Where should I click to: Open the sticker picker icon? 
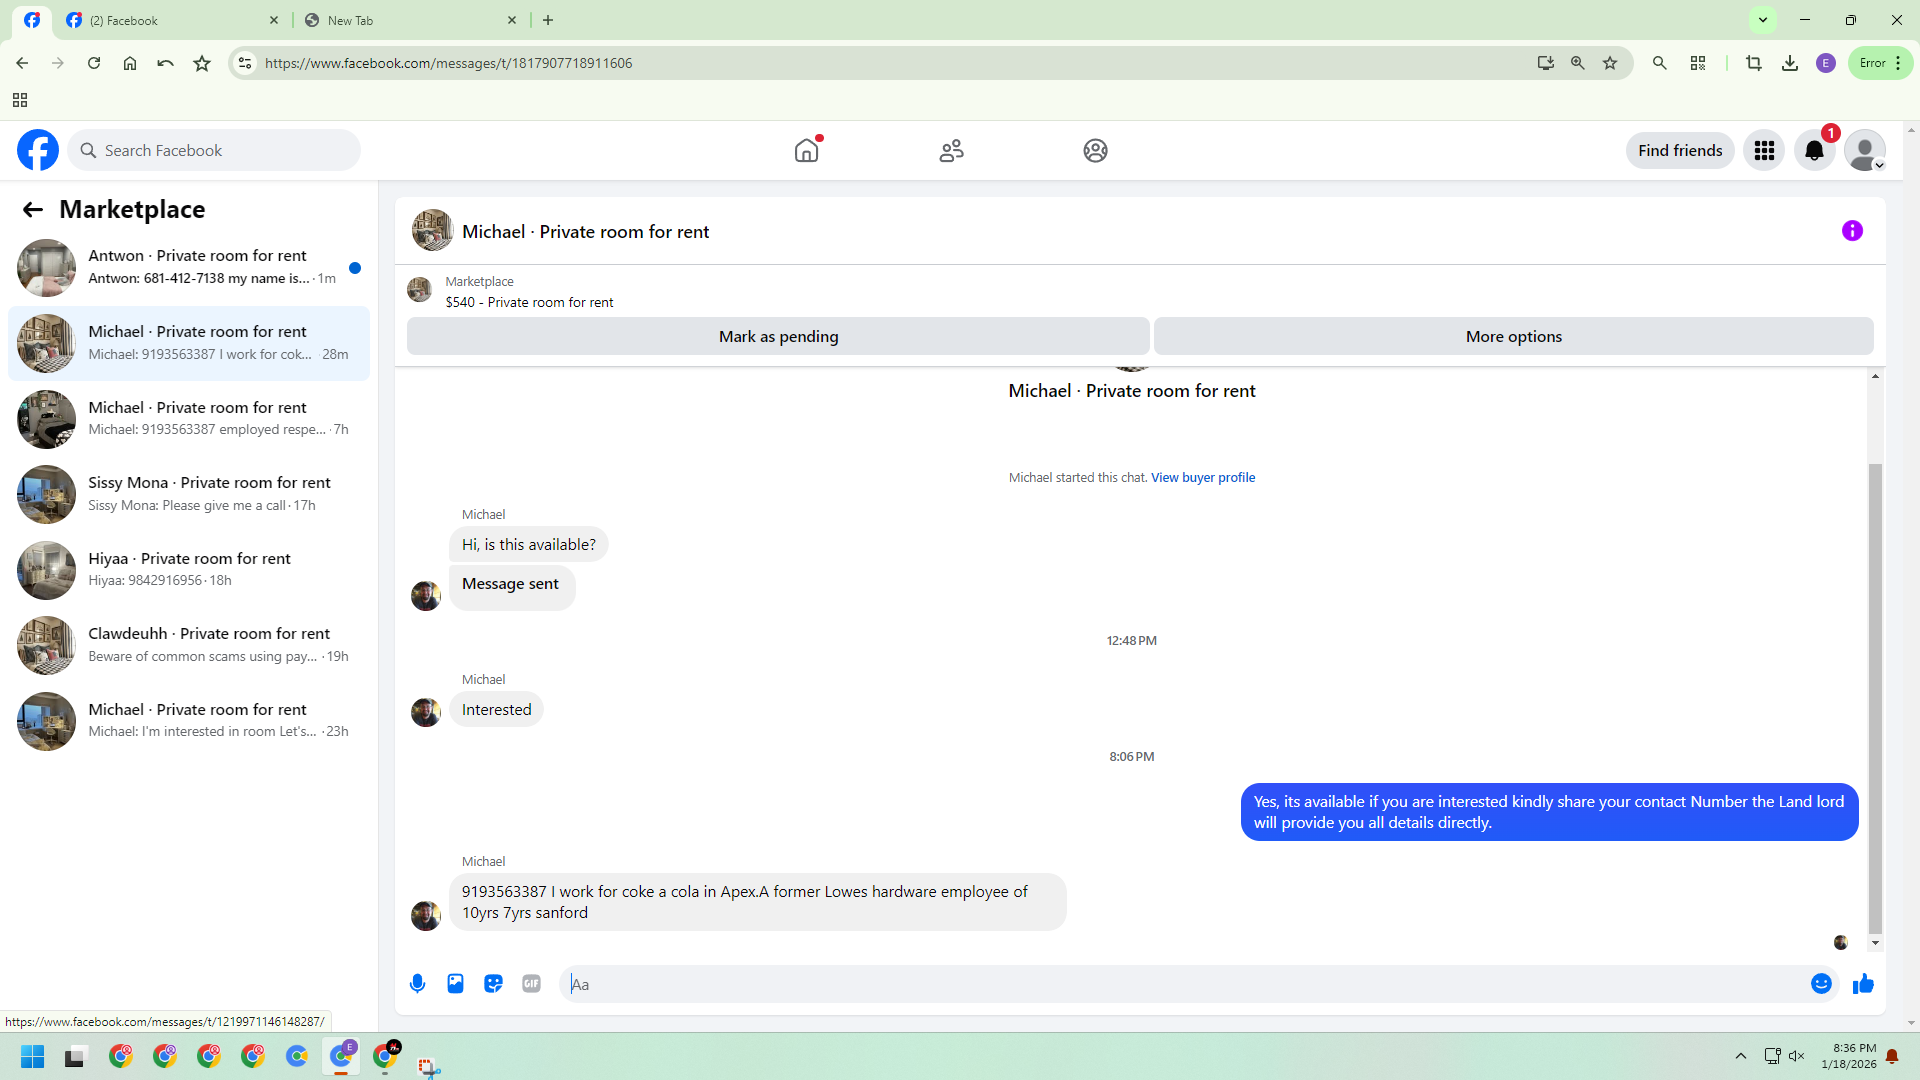(x=493, y=984)
